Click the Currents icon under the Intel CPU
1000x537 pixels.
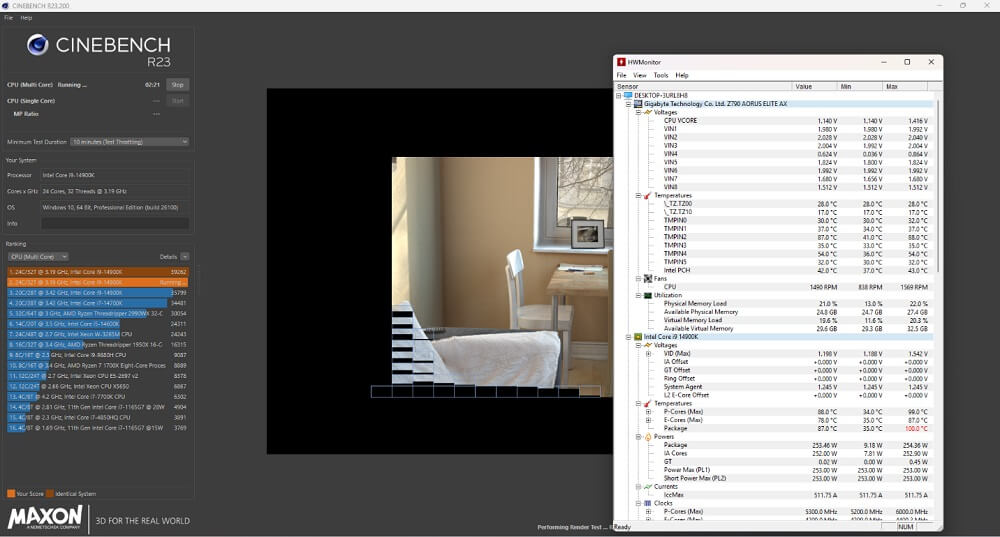(x=647, y=487)
